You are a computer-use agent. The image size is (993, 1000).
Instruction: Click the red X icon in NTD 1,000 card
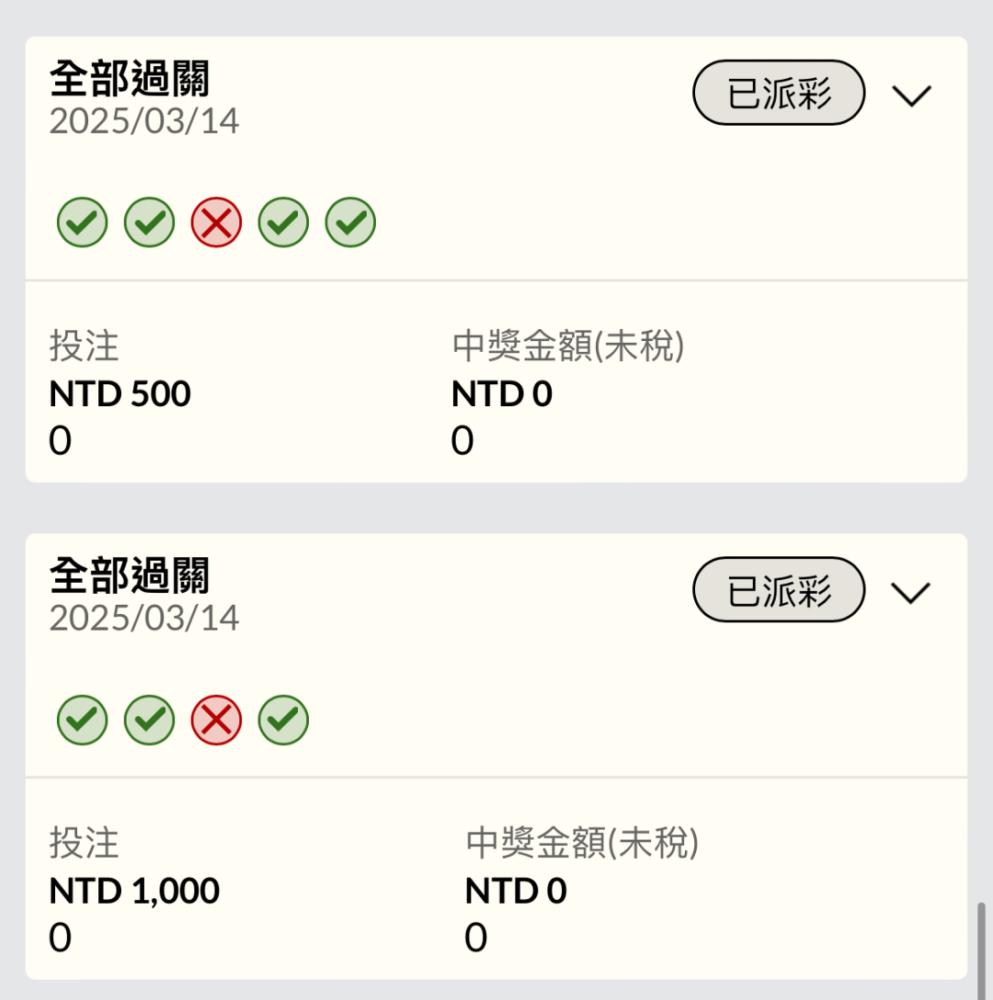tap(216, 719)
